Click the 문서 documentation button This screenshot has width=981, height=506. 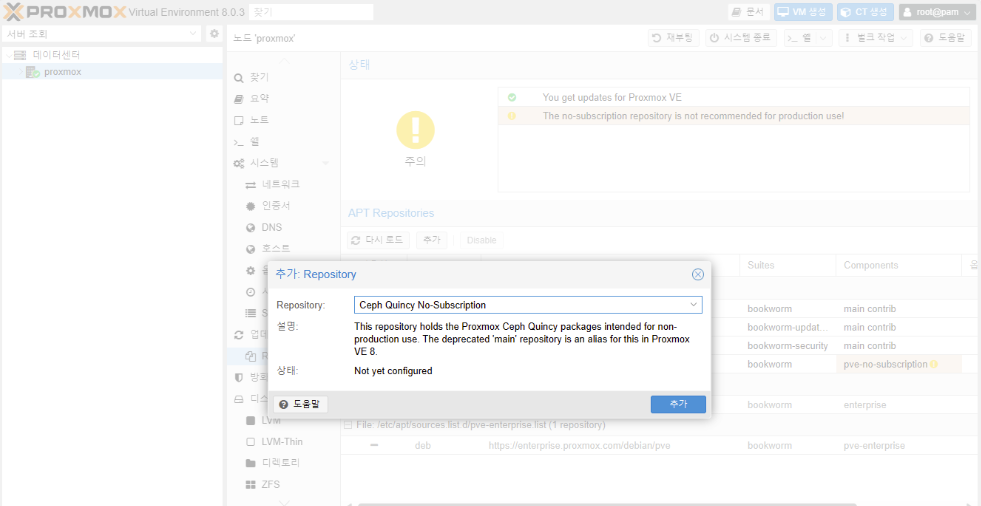pos(750,12)
